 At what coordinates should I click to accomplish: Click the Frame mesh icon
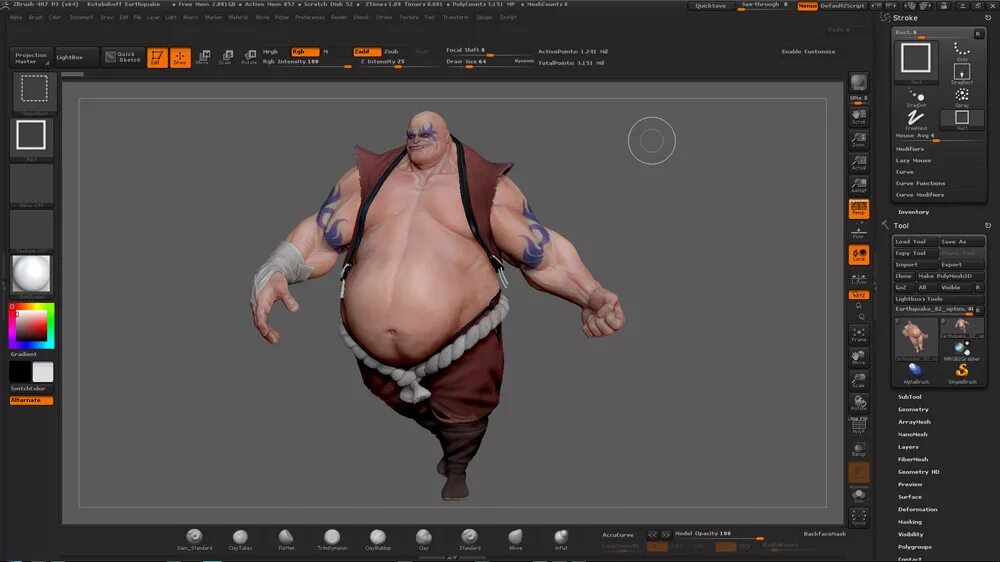(x=858, y=334)
